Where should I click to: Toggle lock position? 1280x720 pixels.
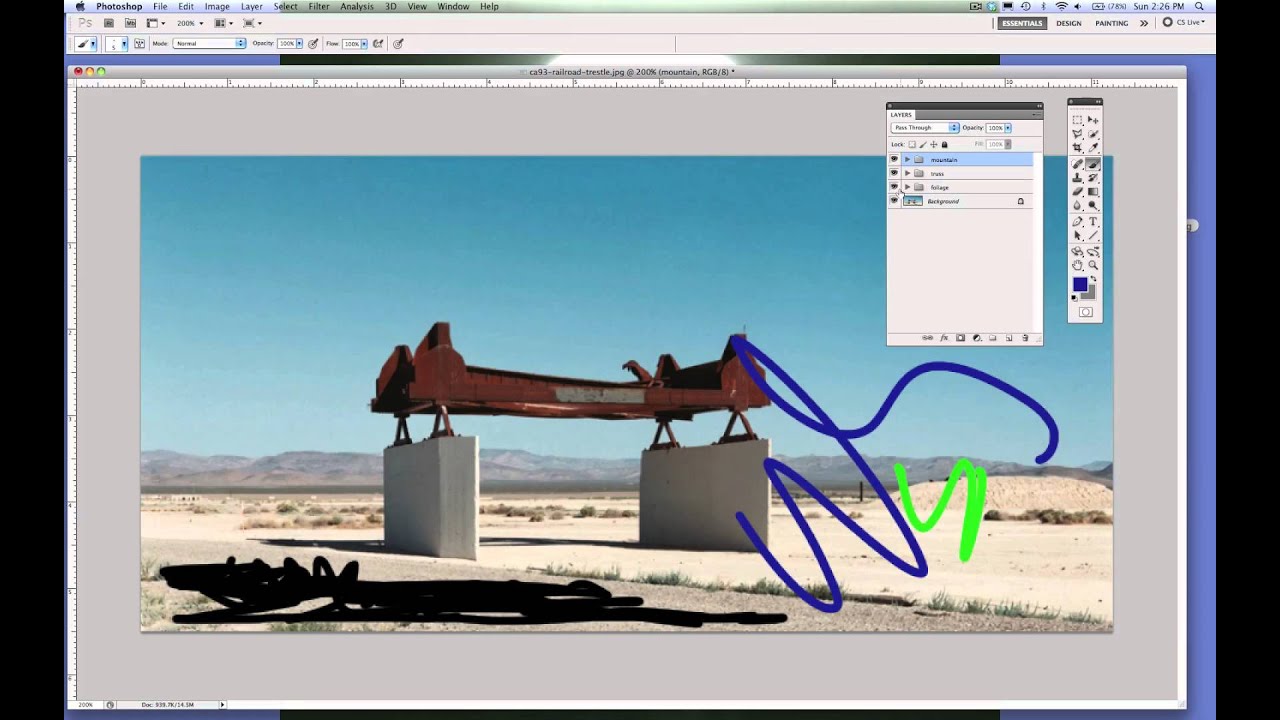pyautogui.click(x=934, y=145)
